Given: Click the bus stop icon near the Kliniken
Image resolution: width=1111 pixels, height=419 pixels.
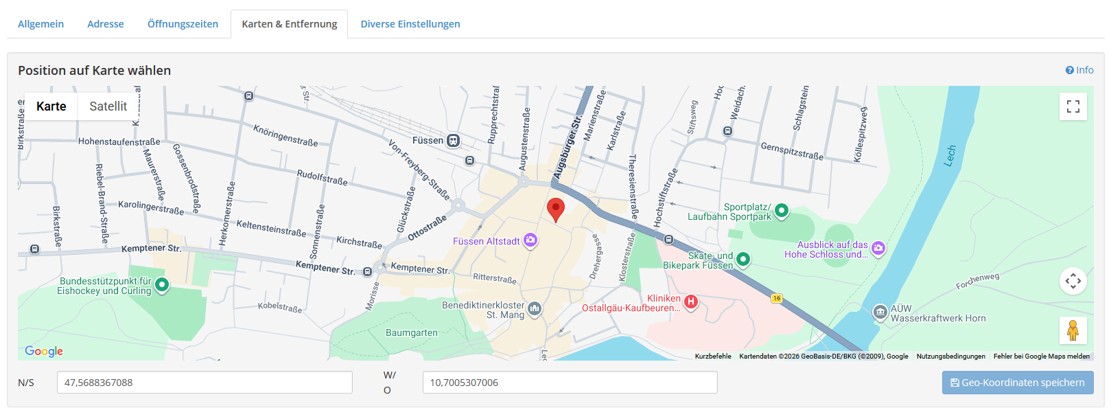Looking at the screenshot, I should click(x=667, y=239).
